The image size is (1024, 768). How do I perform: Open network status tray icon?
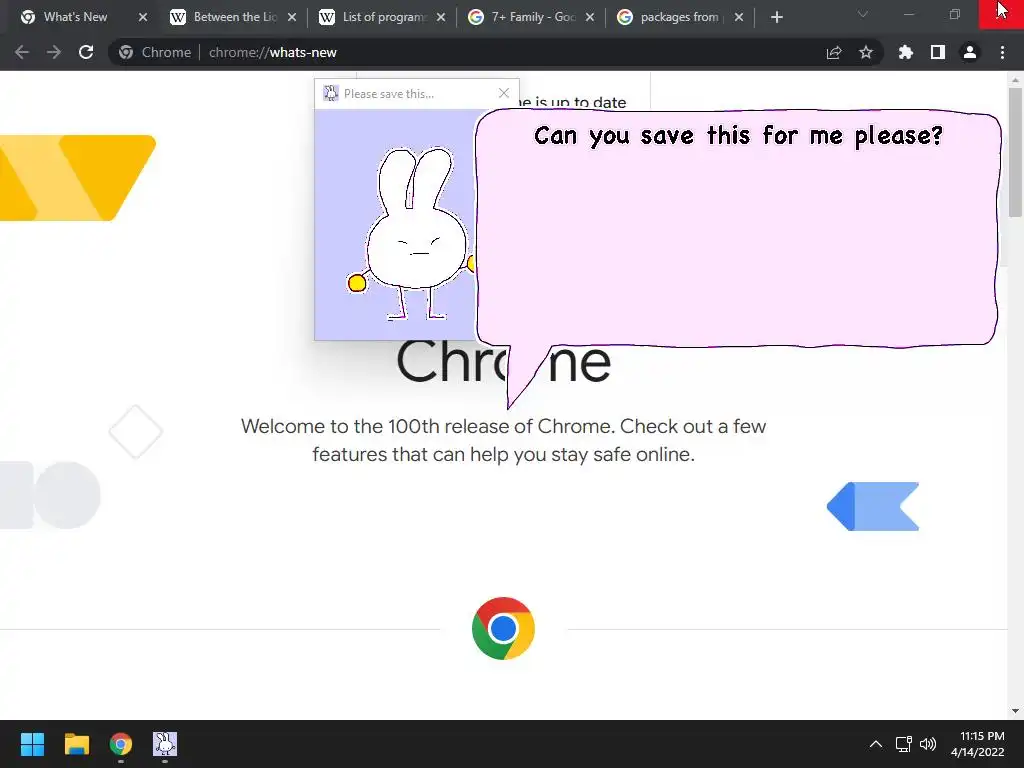[x=903, y=744]
